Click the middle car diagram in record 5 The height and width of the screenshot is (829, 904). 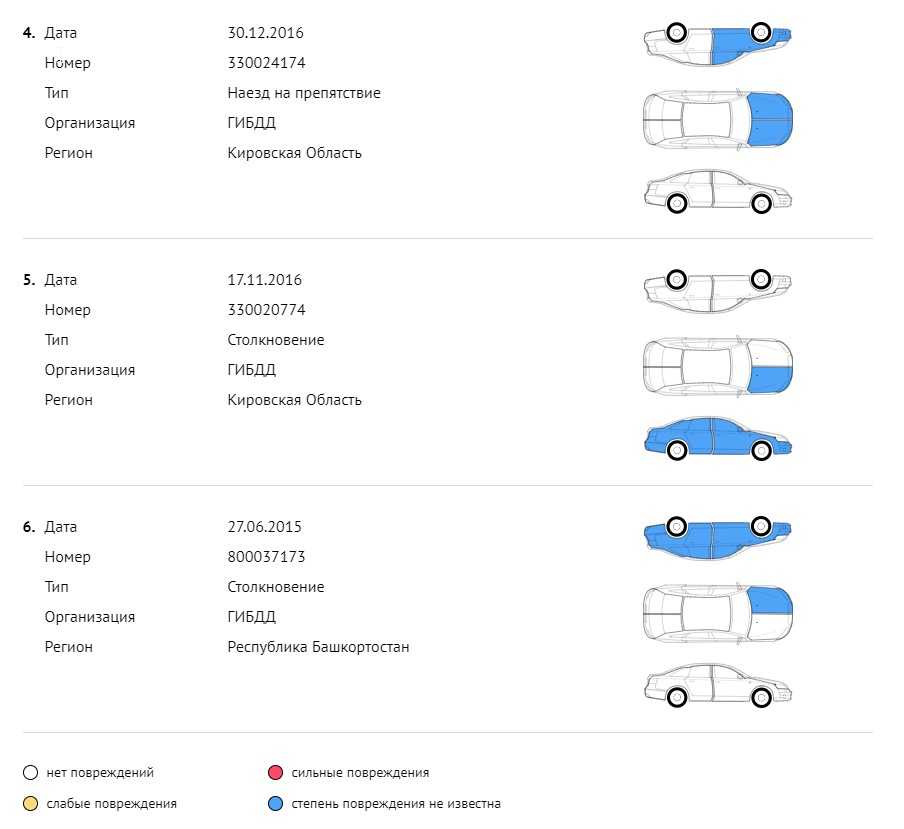tap(717, 366)
